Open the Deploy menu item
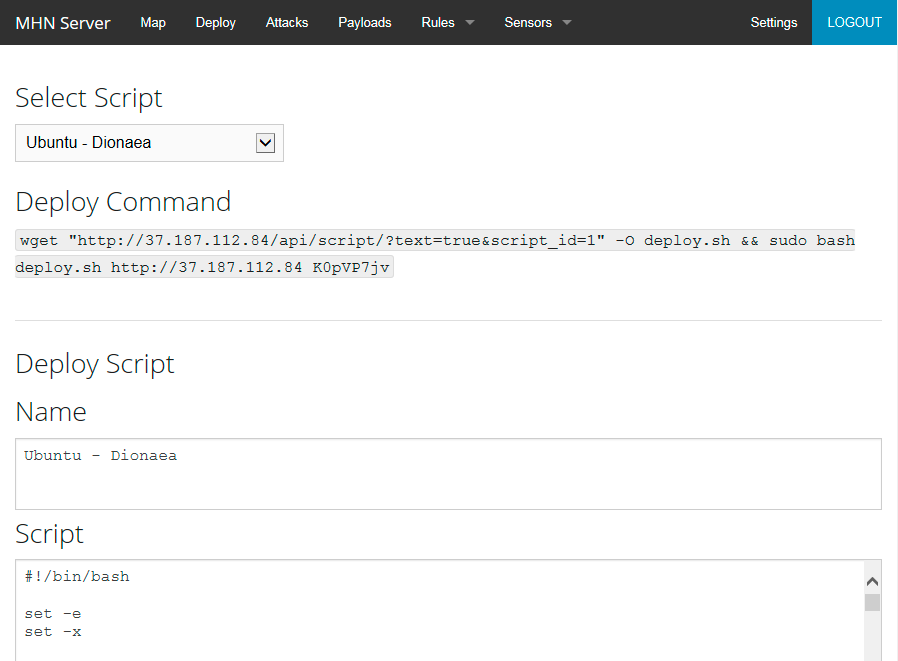This screenshot has height=661, width=898. pos(215,22)
